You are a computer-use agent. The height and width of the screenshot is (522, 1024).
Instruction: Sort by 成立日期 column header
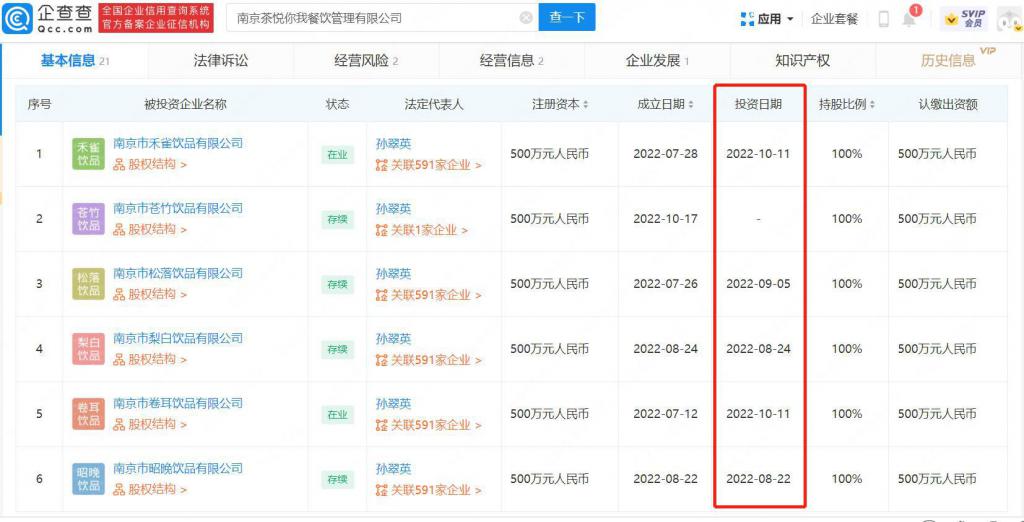(666, 104)
